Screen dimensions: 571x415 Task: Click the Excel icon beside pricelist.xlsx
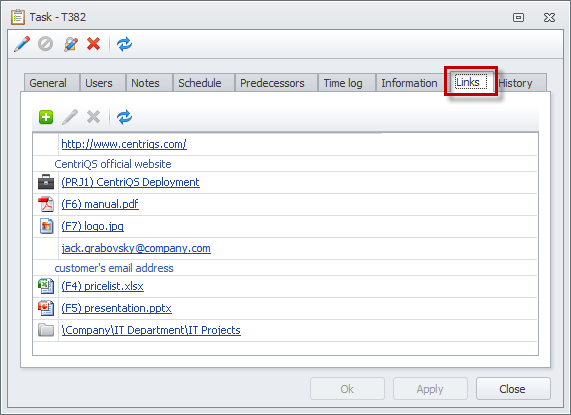pyautogui.click(x=46, y=286)
